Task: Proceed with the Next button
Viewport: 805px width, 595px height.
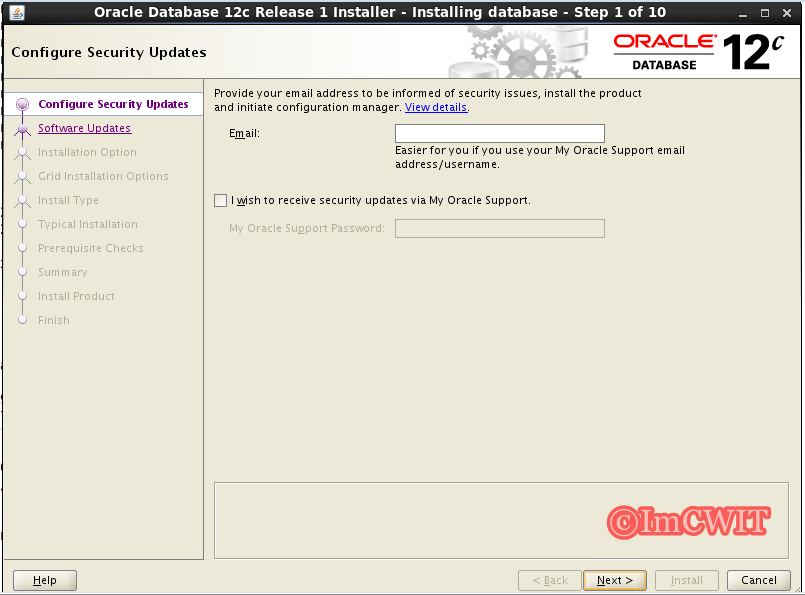Action: click(615, 581)
